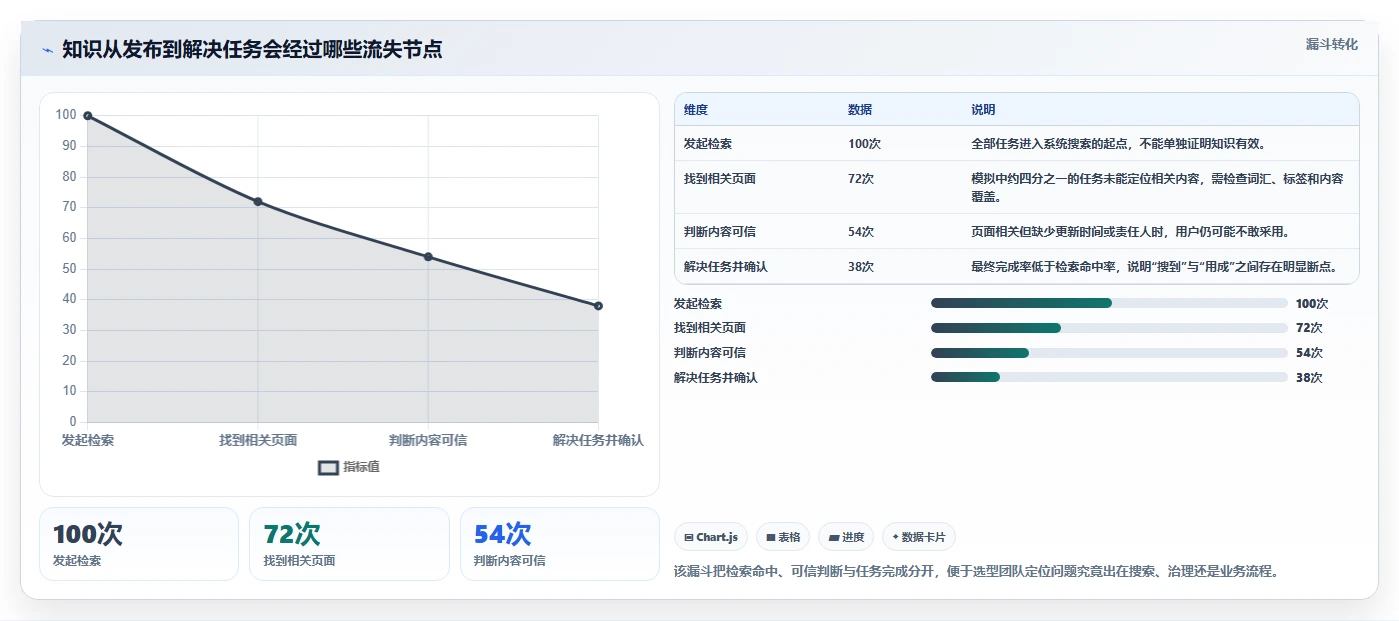Click the 表格 tag pill
1399x621 pixels.
(x=783, y=537)
